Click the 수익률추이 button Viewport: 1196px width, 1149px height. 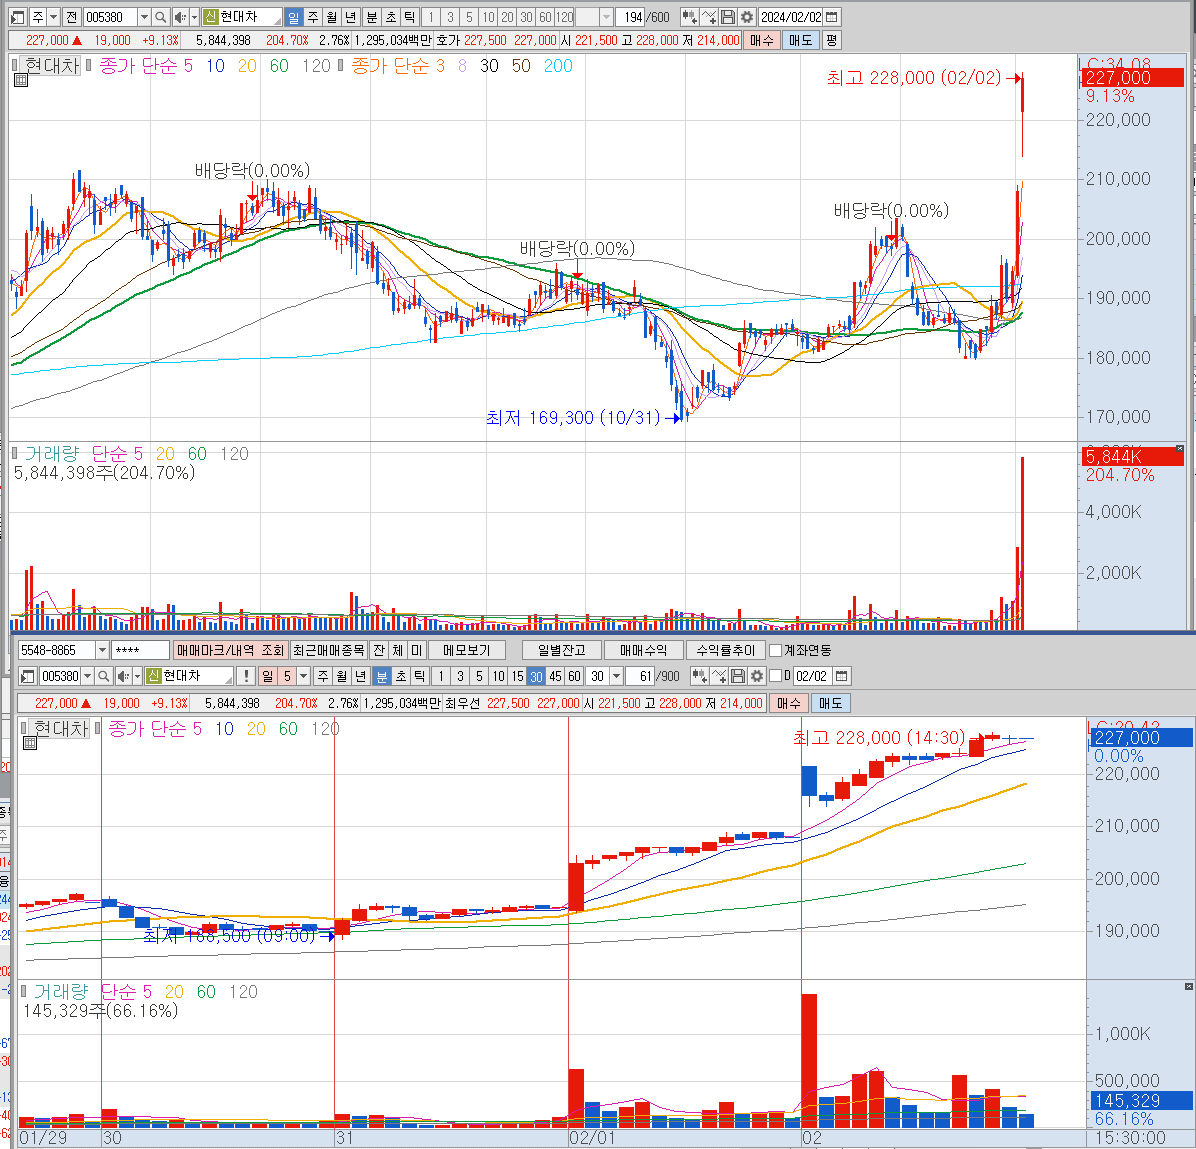725,650
